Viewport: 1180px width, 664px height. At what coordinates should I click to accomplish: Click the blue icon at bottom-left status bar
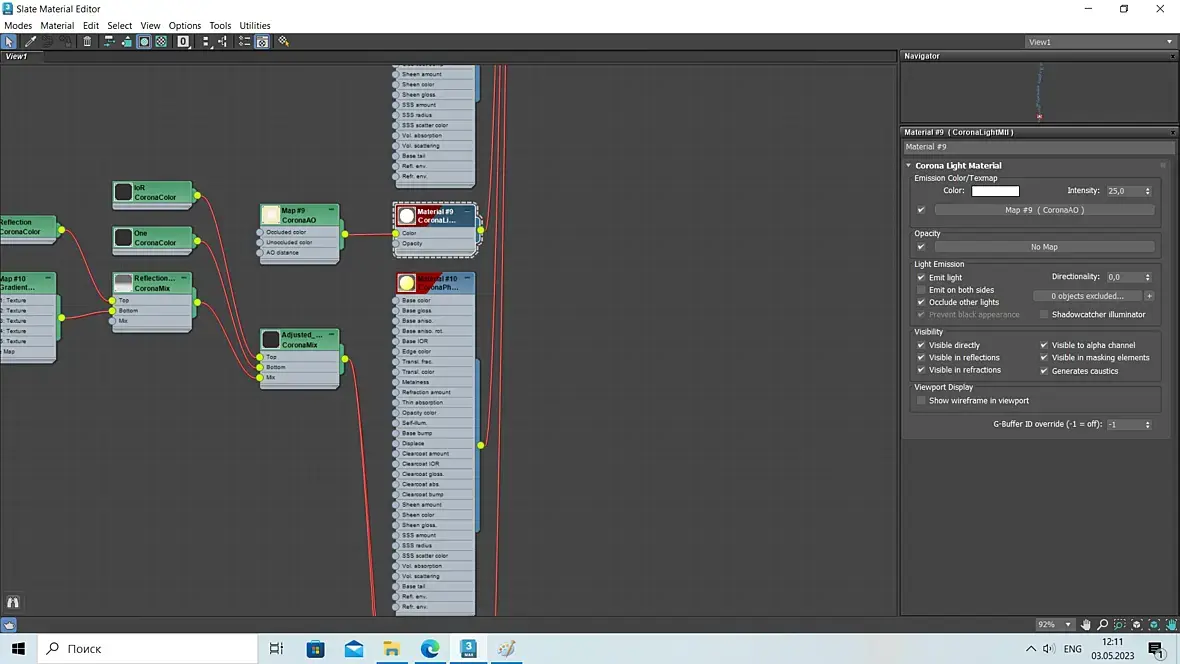[8, 625]
